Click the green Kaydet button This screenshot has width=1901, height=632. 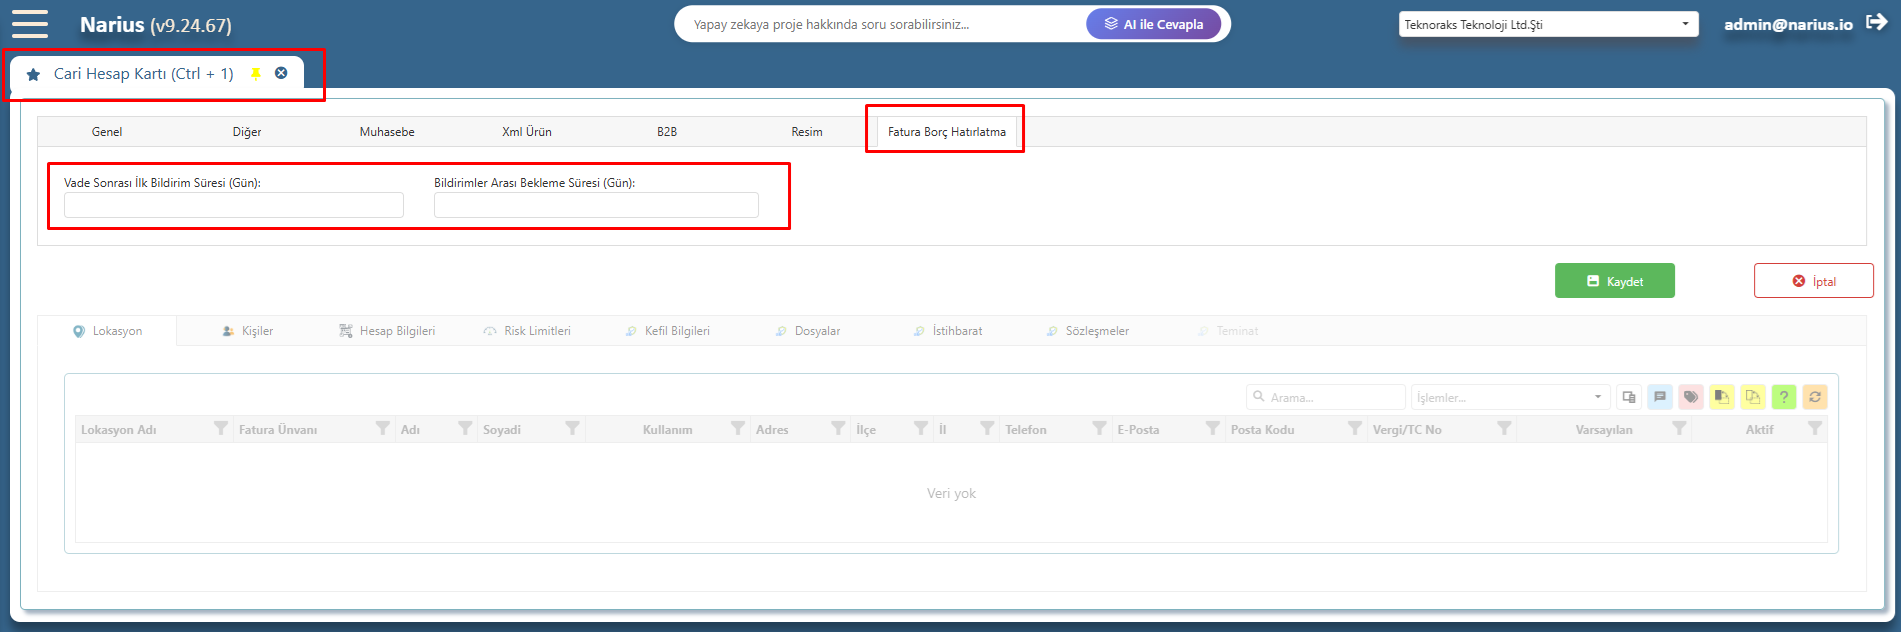pos(1615,281)
